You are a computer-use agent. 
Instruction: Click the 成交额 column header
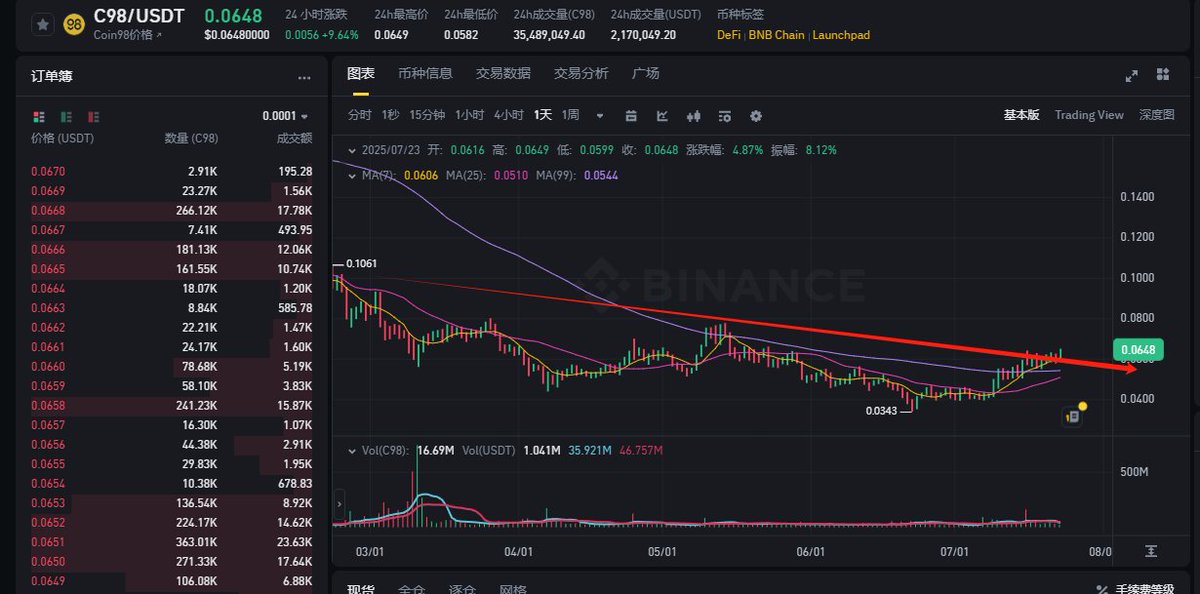click(x=294, y=139)
